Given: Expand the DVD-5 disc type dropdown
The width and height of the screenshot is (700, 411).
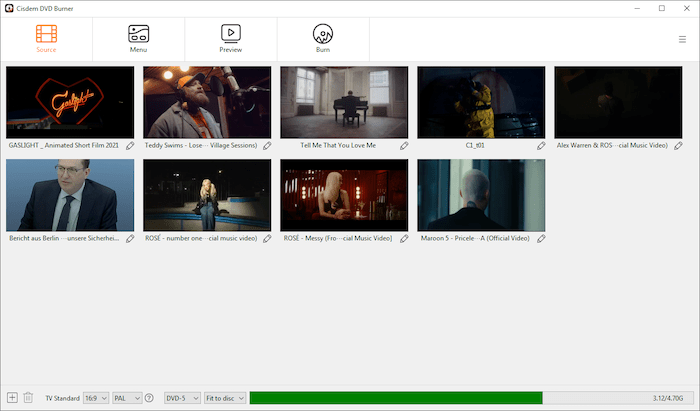Looking at the screenshot, I should coord(182,398).
